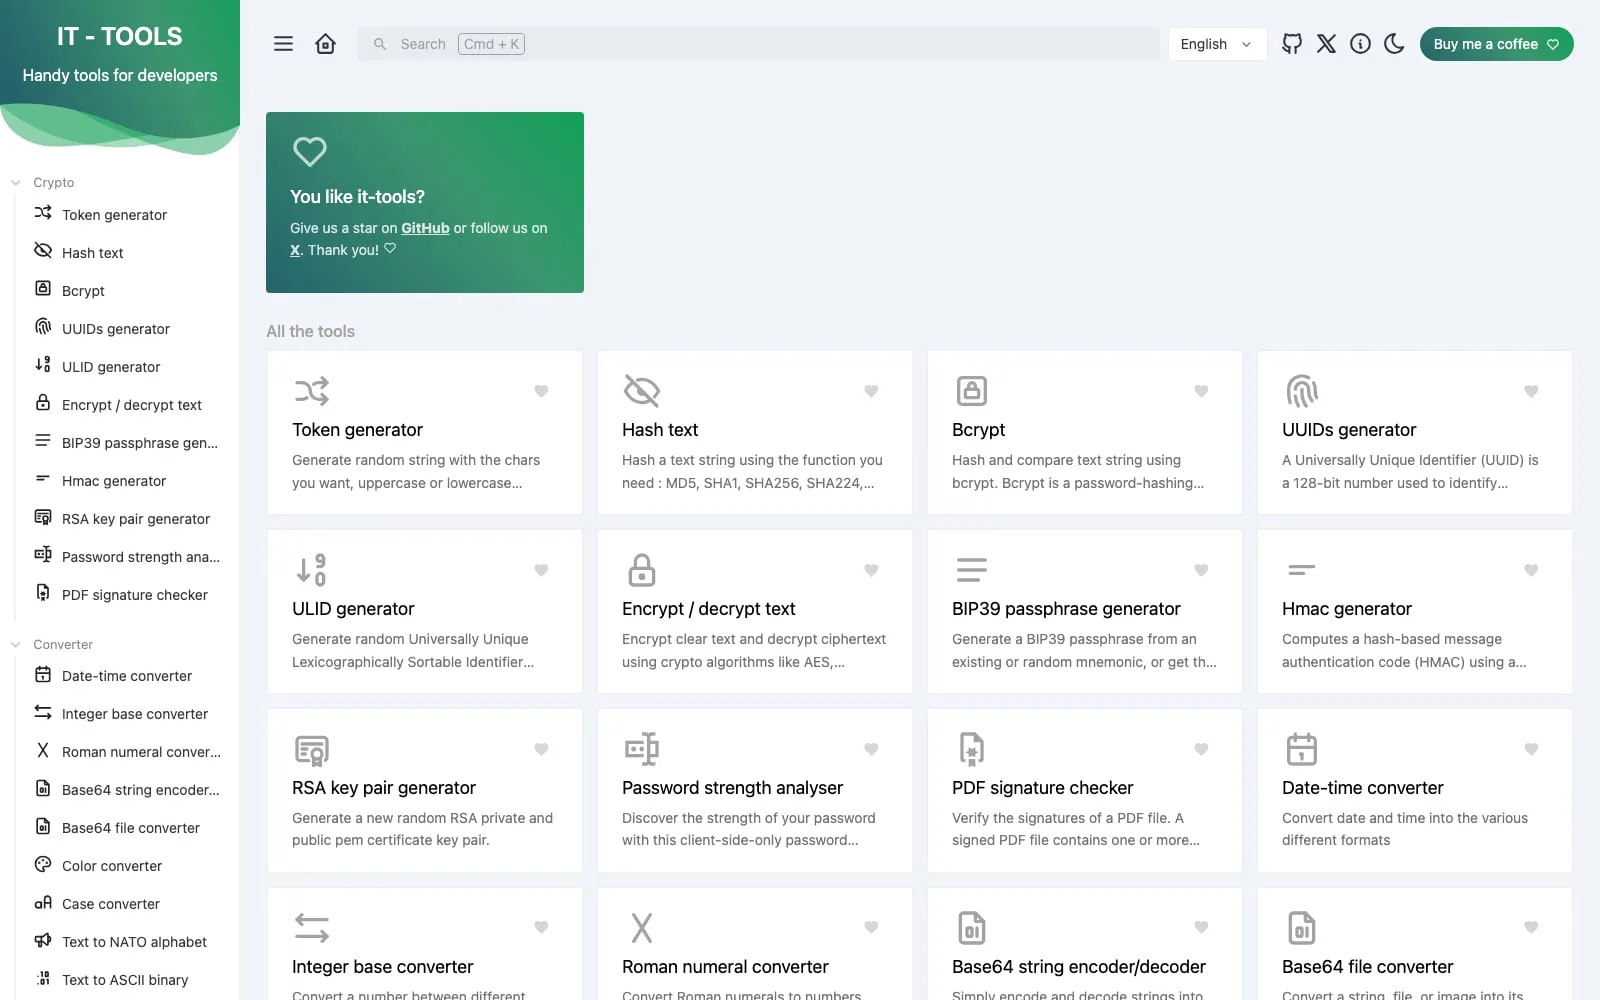This screenshot has width=1600, height=1000.
Task: Click the Case converter sidebar icon
Action: coord(43,902)
